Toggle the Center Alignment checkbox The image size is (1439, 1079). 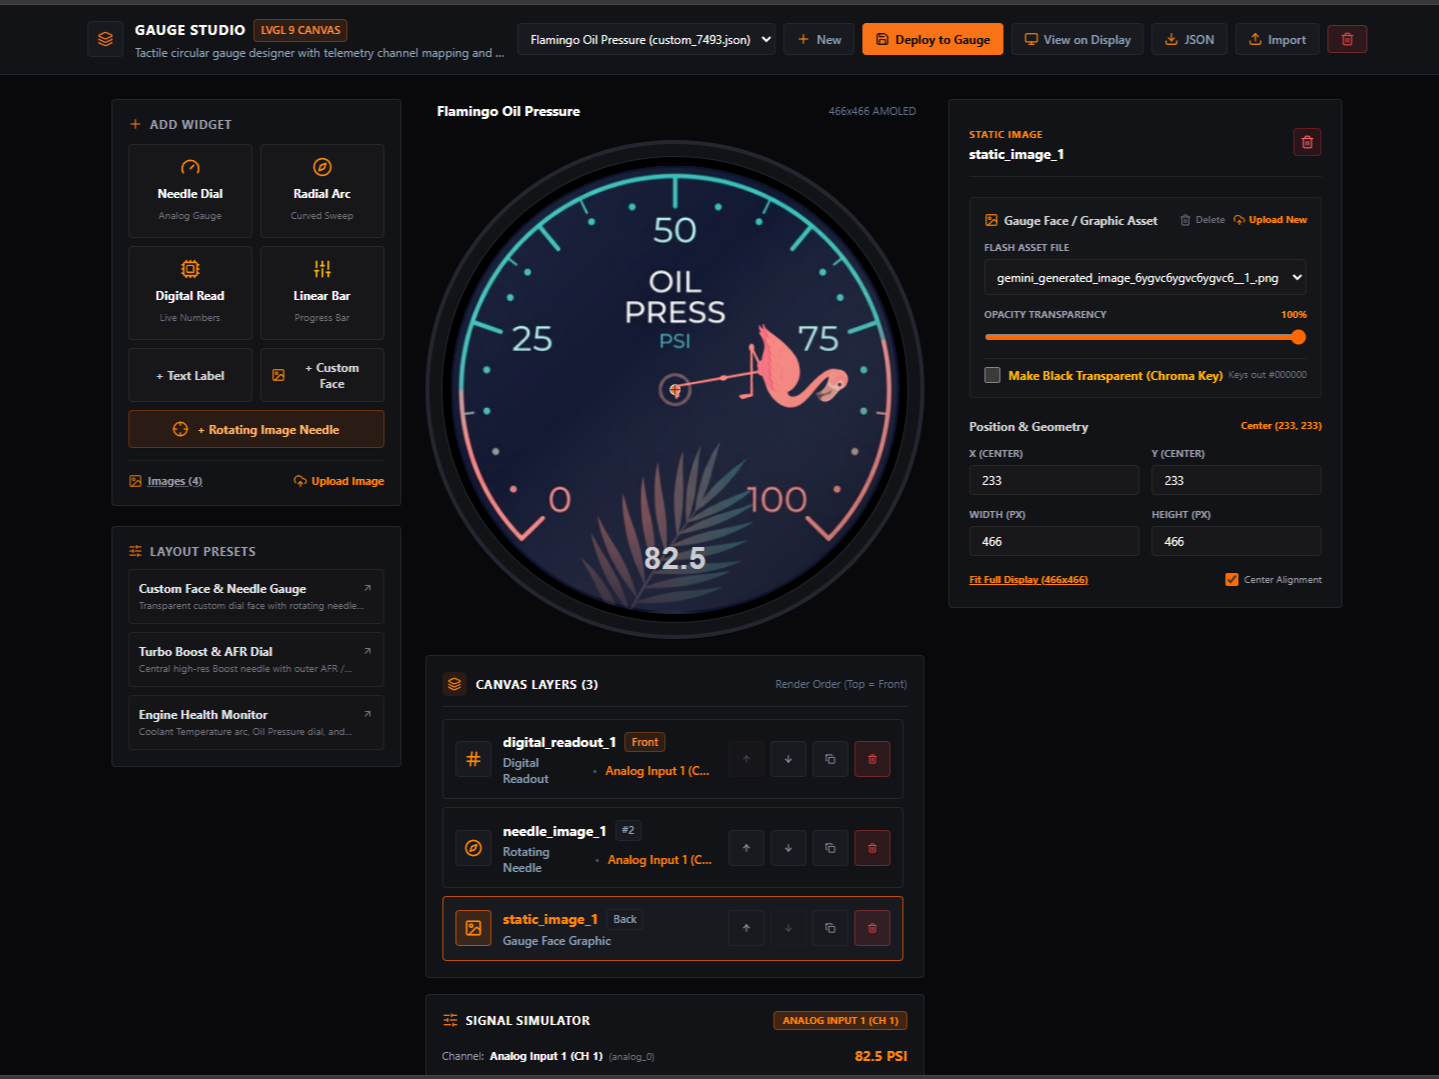click(1232, 579)
